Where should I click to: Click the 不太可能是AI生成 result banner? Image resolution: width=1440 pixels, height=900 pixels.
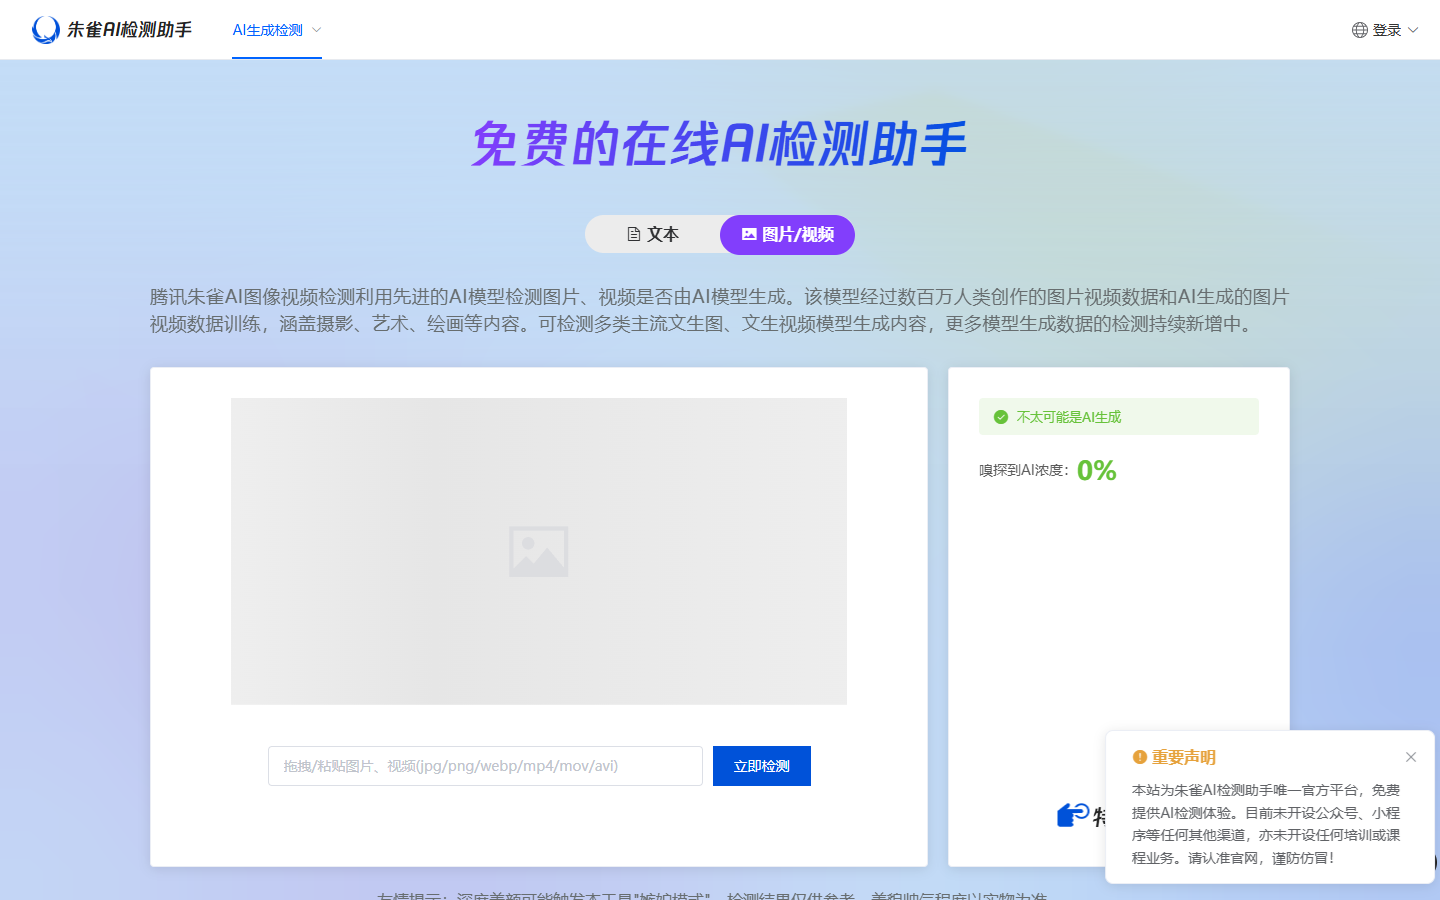pyautogui.click(x=1119, y=417)
